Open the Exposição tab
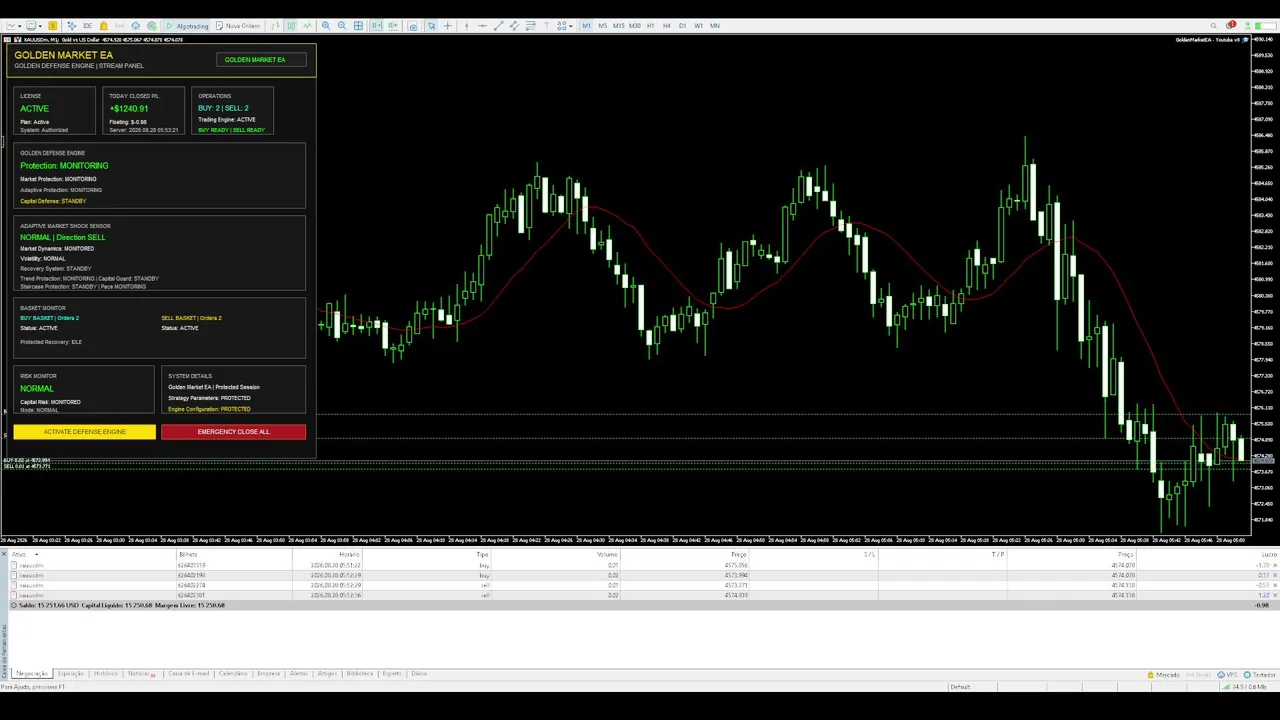Screen dimensions: 1280x720 pyautogui.click(x=70, y=673)
